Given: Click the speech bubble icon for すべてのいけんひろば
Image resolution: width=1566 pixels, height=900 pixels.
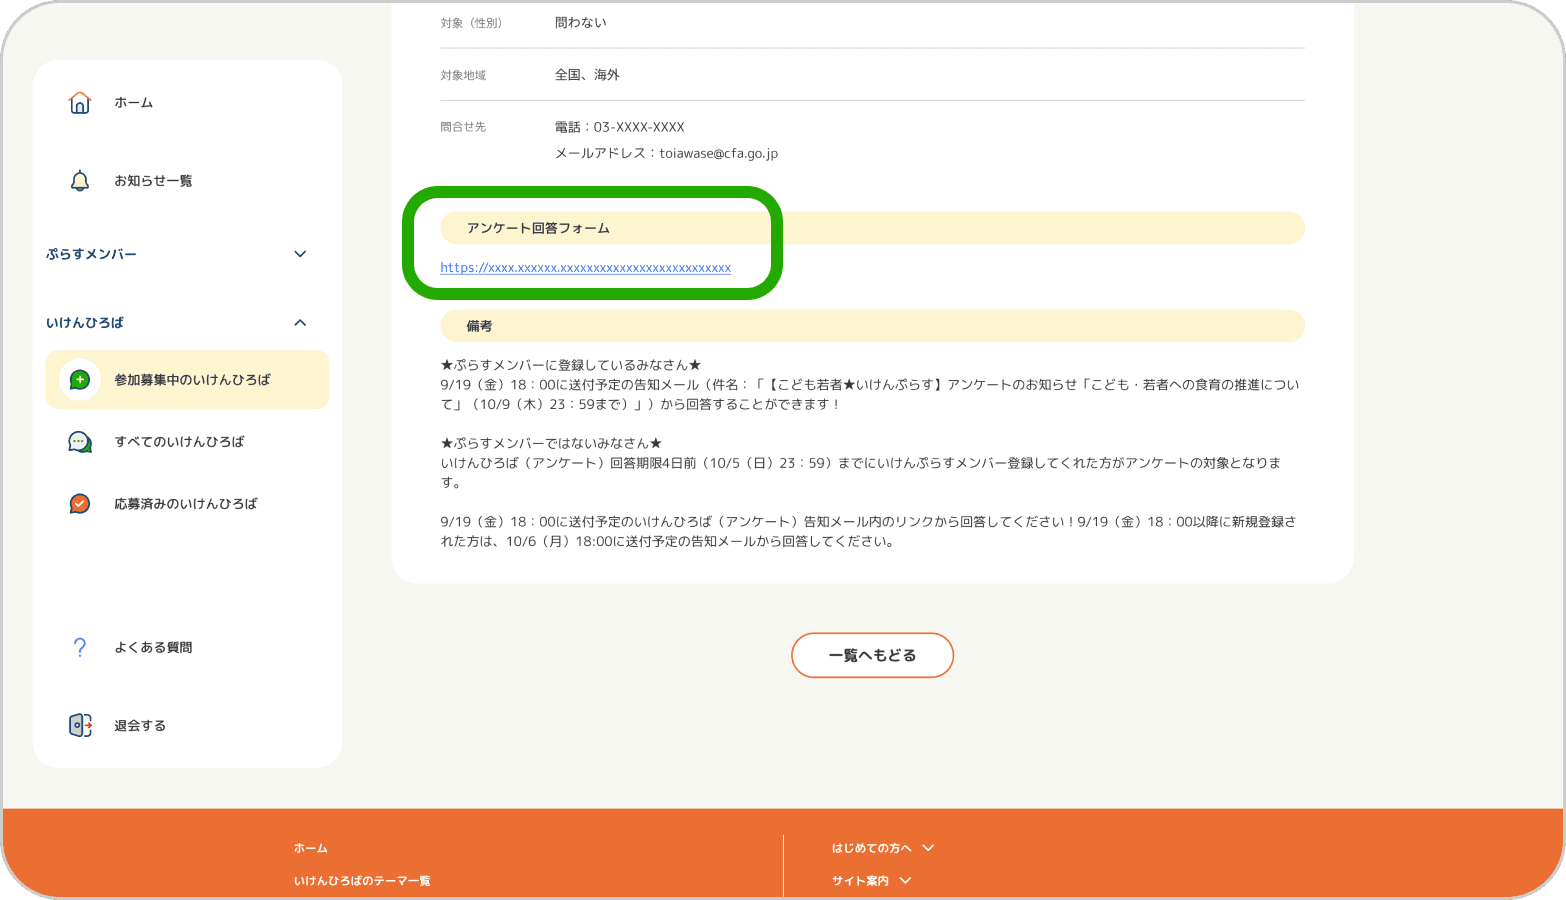Looking at the screenshot, I should pos(79,441).
